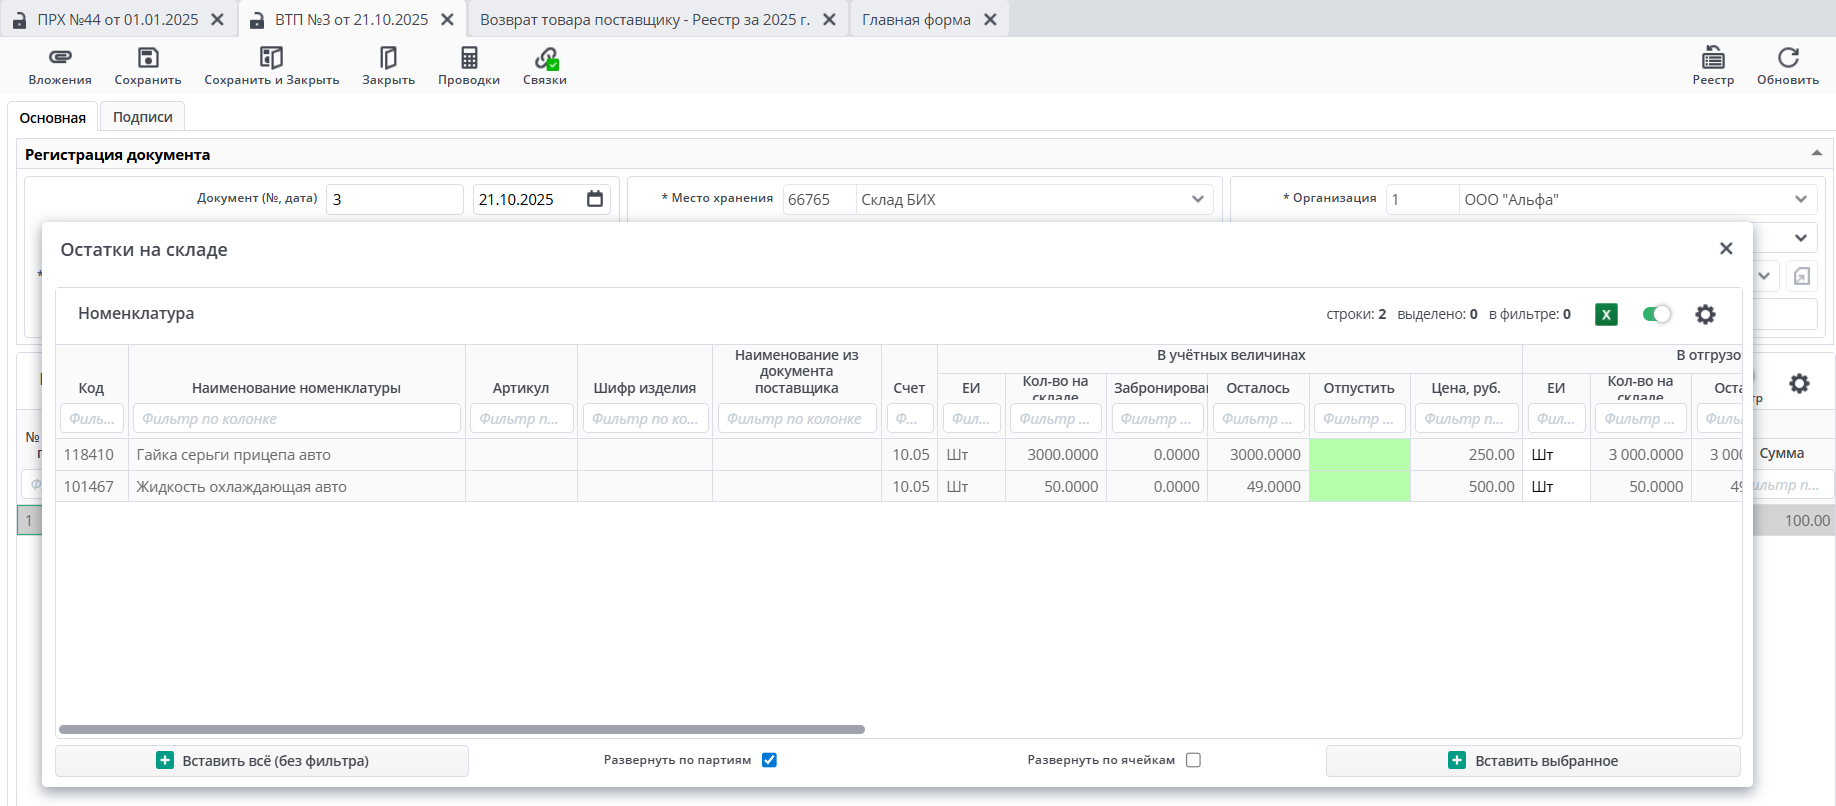Toggle the green switch in Номенклатура header
This screenshot has width=1836, height=806.
click(x=1656, y=314)
